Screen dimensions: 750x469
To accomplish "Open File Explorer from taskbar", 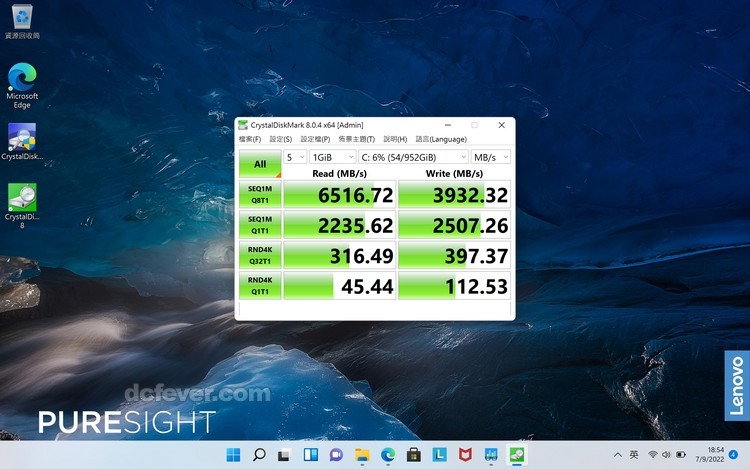I will tap(362, 455).
